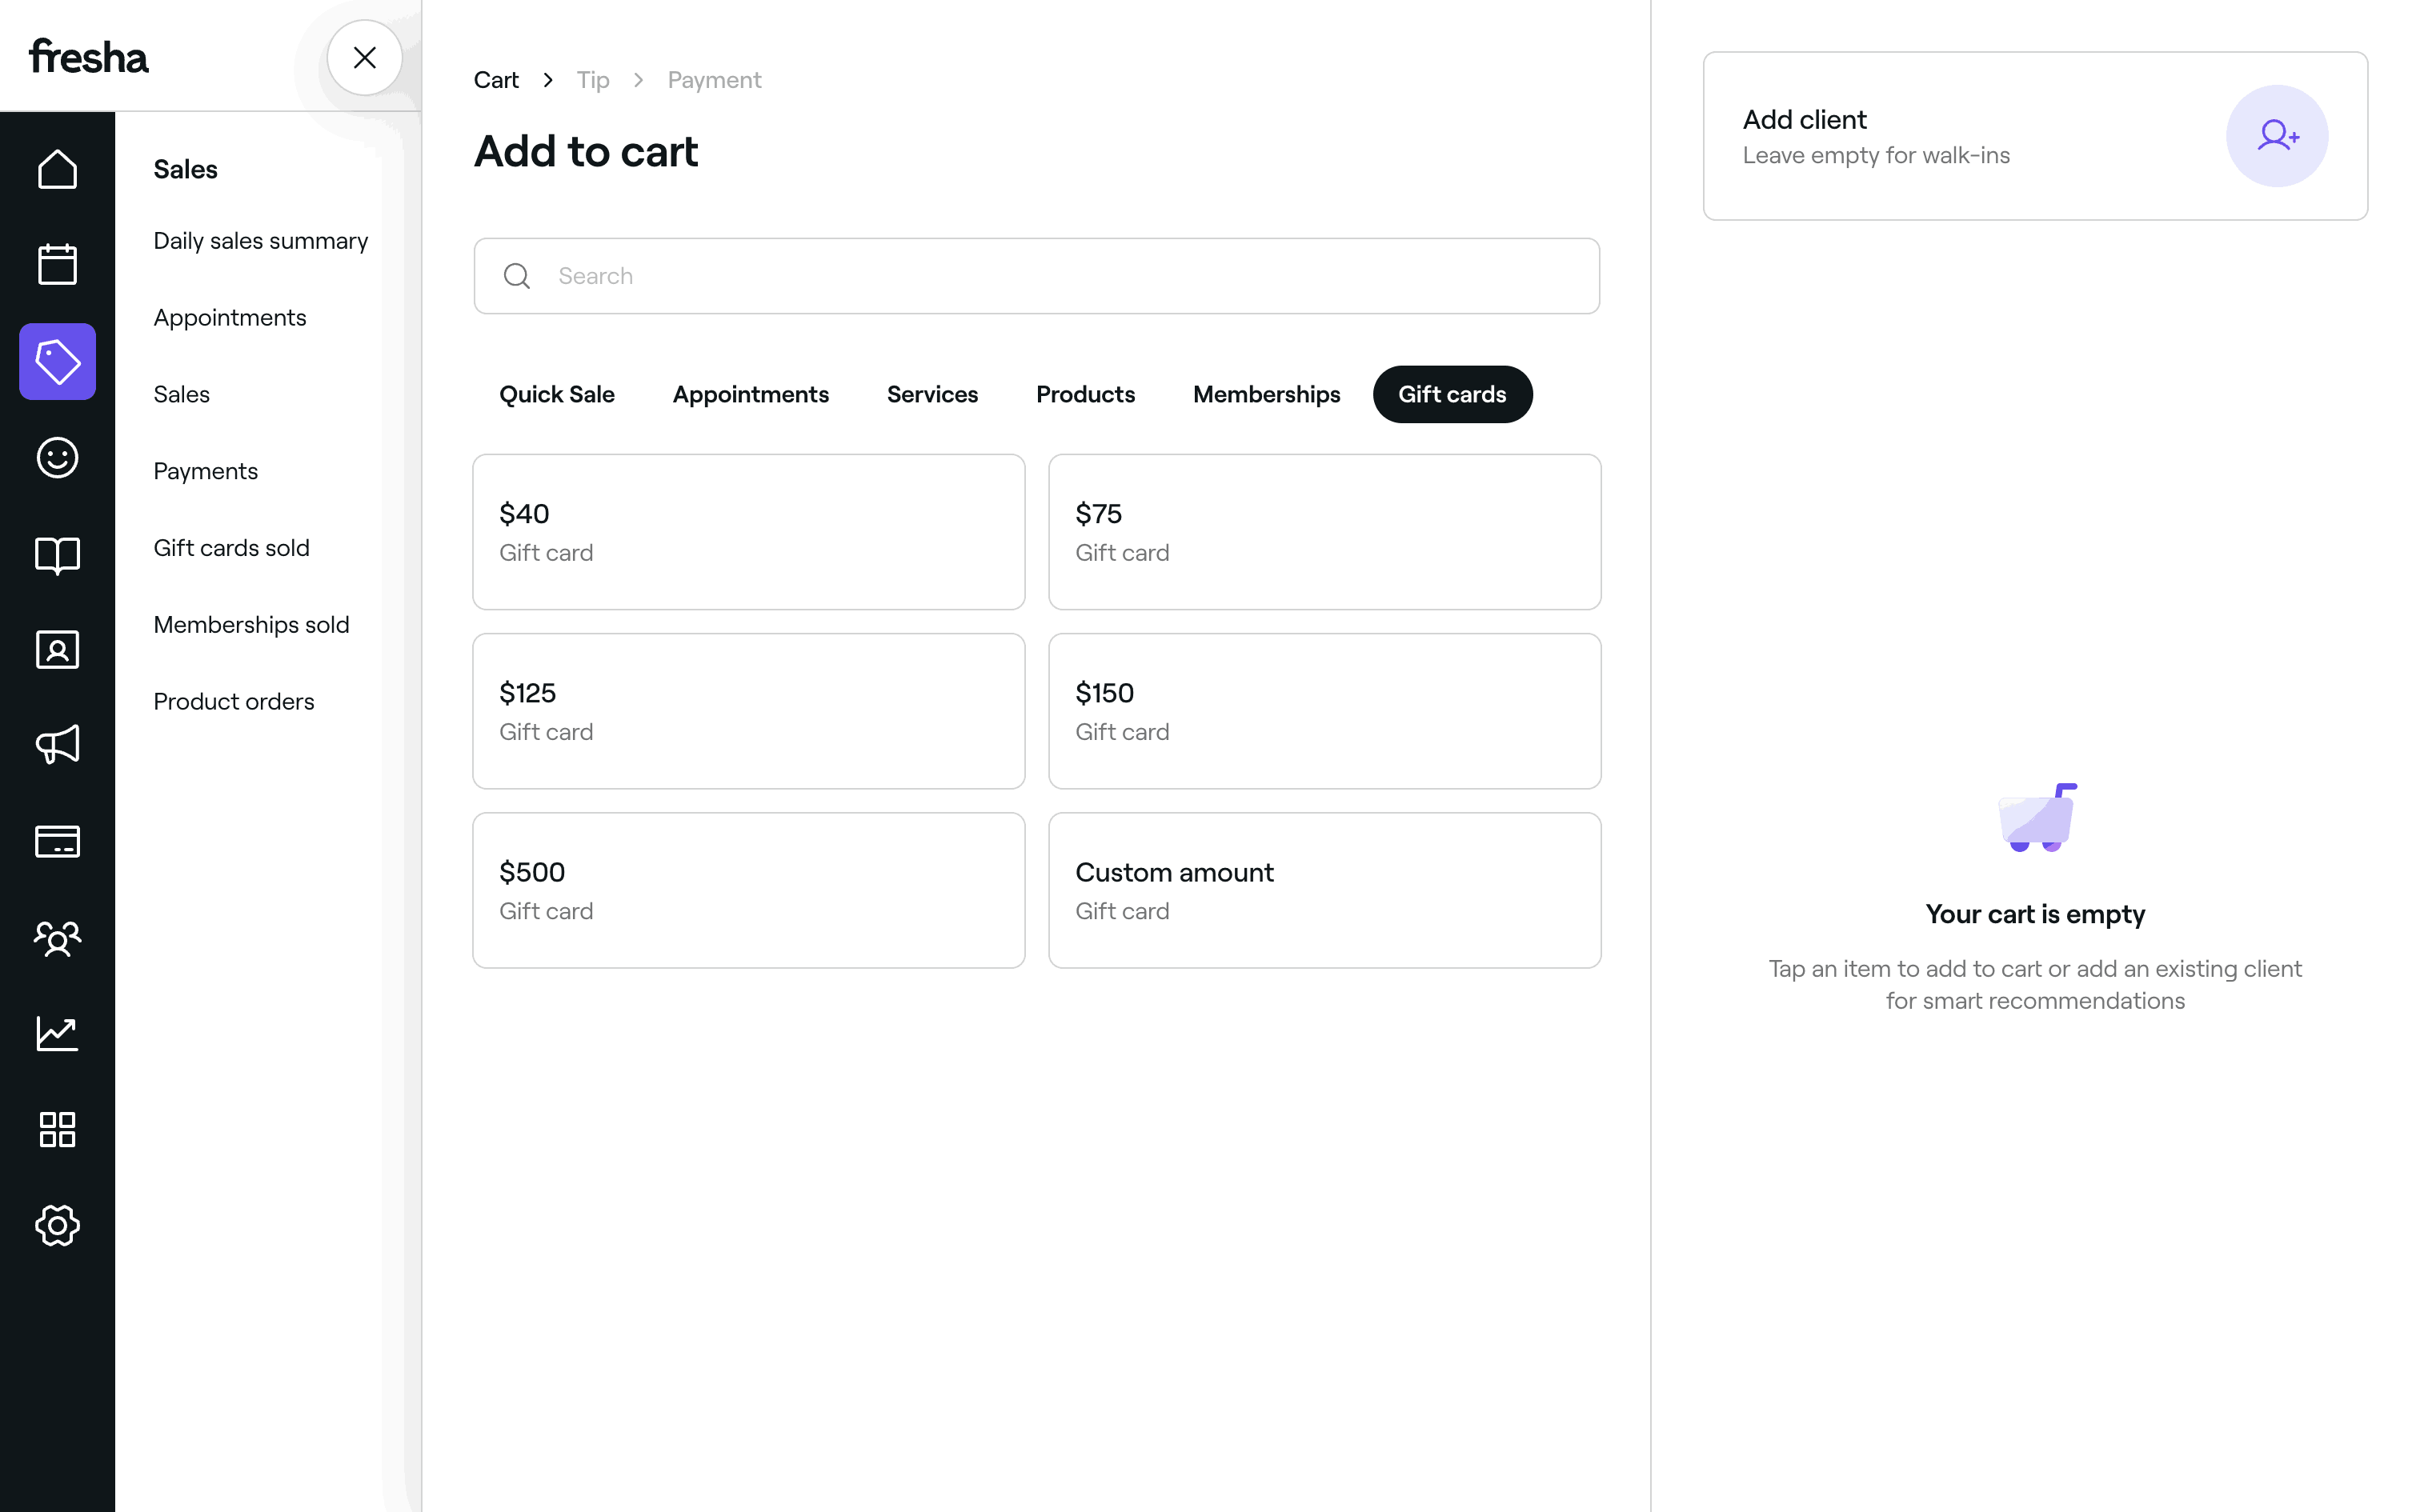
Task: Open the Reports chart icon
Action: (x=57, y=1033)
